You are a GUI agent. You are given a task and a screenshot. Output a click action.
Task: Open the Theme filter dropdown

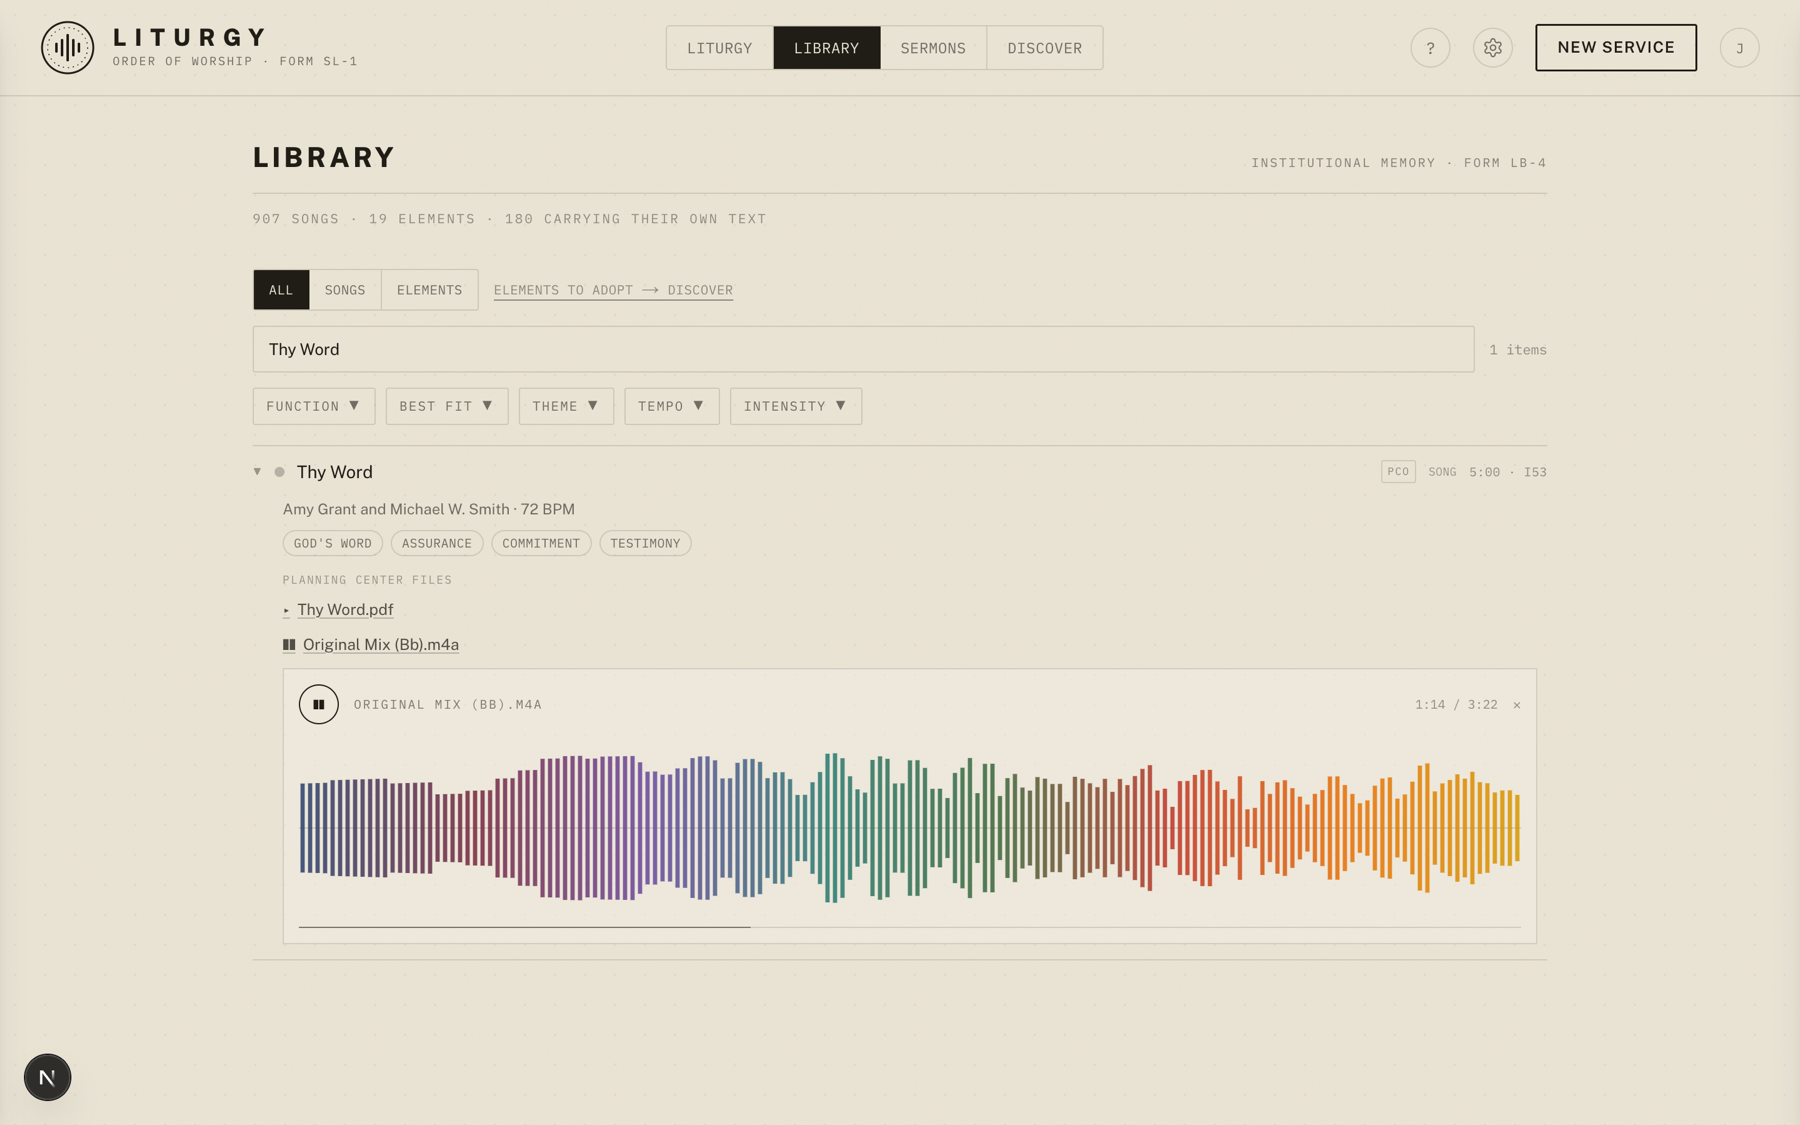(x=566, y=406)
